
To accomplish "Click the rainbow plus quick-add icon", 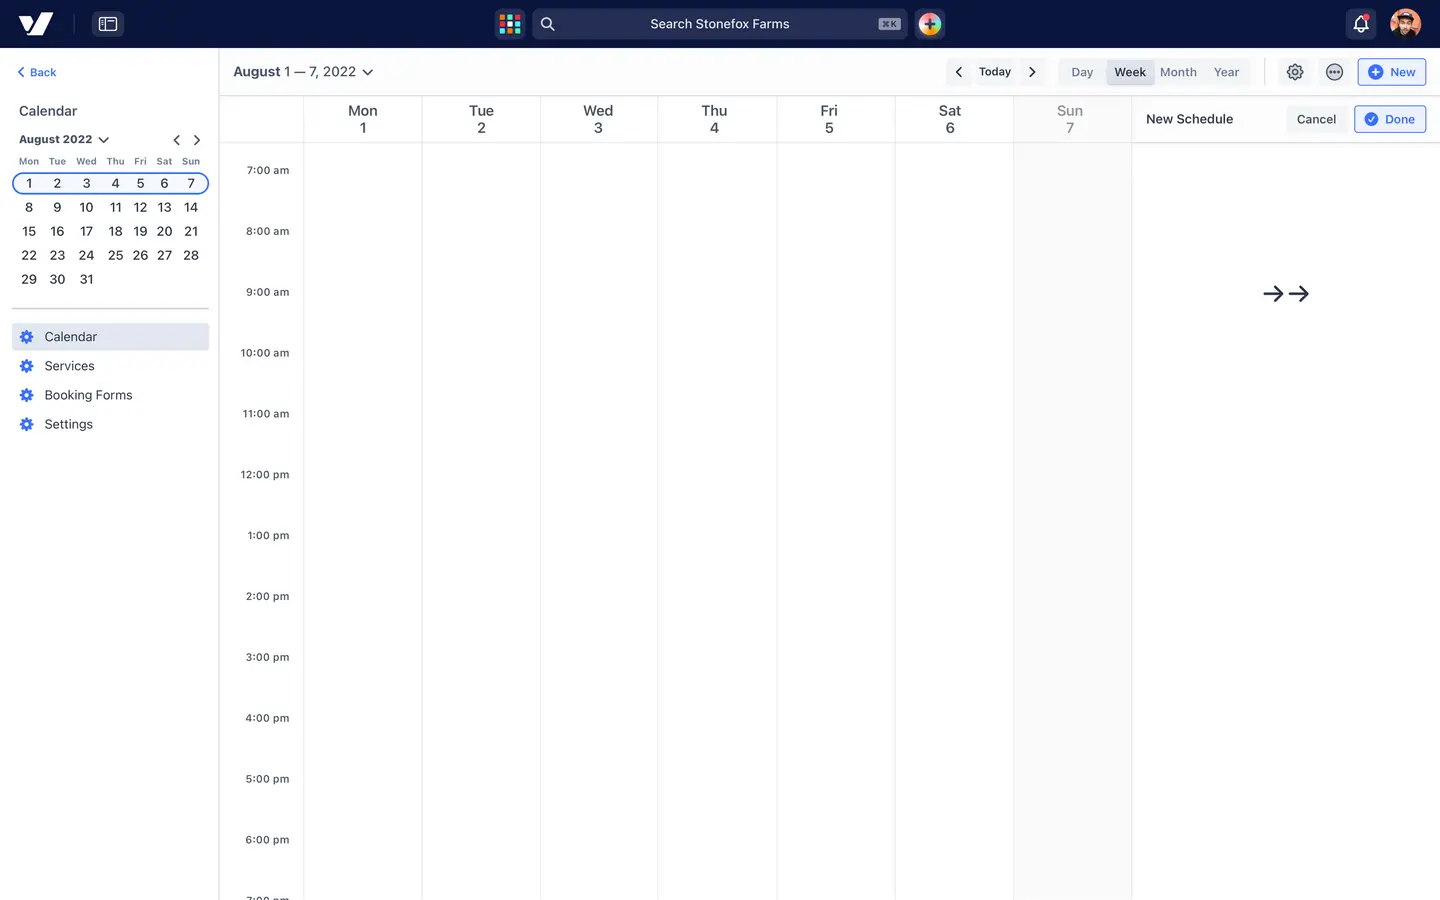I will (x=930, y=24).
